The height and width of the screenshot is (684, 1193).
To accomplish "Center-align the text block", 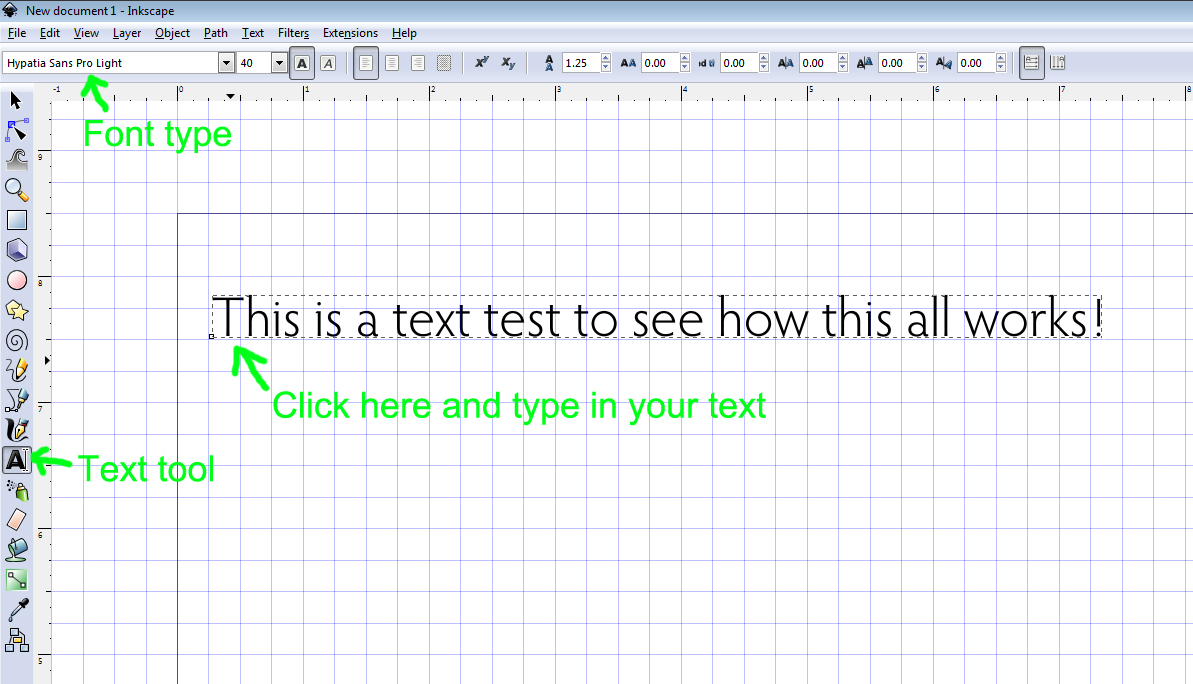I will [391, 62].
